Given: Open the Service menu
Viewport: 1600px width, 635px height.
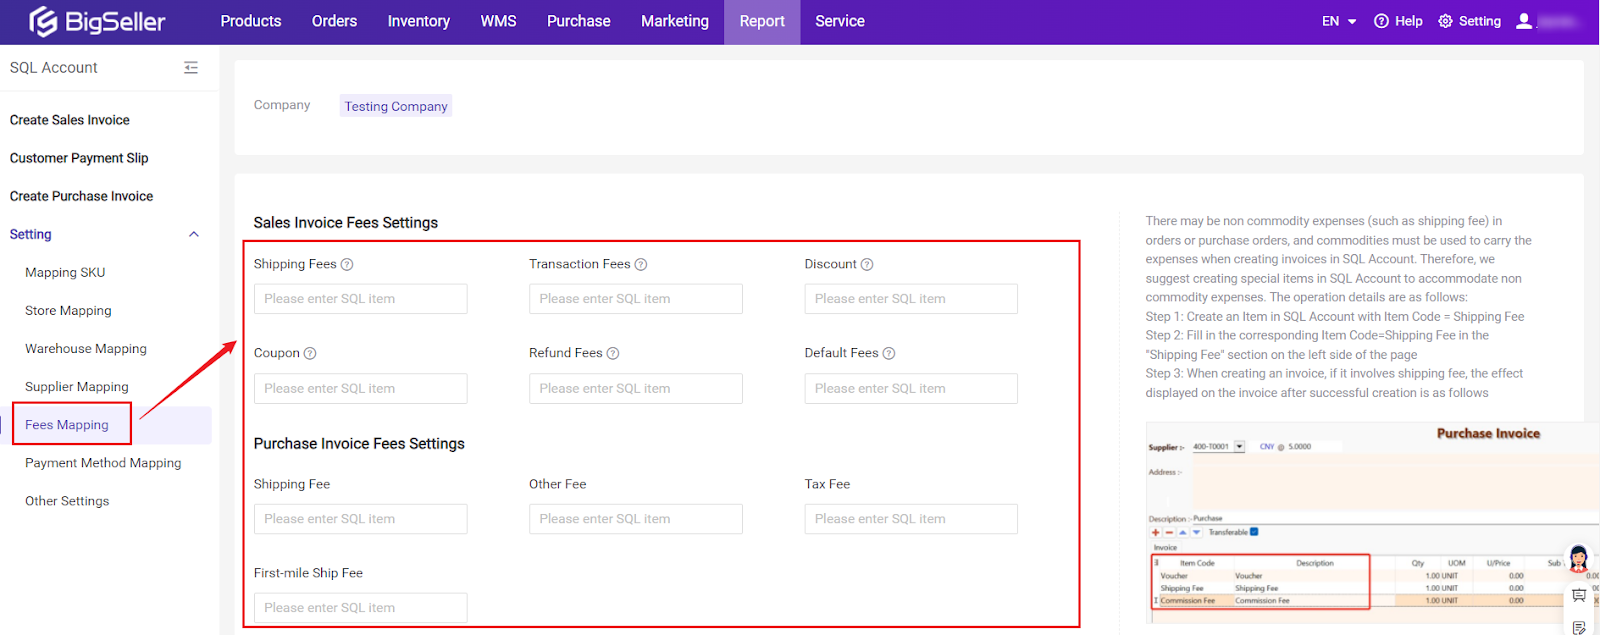Looking at the screenshot, I should click(x=840, y=21).
